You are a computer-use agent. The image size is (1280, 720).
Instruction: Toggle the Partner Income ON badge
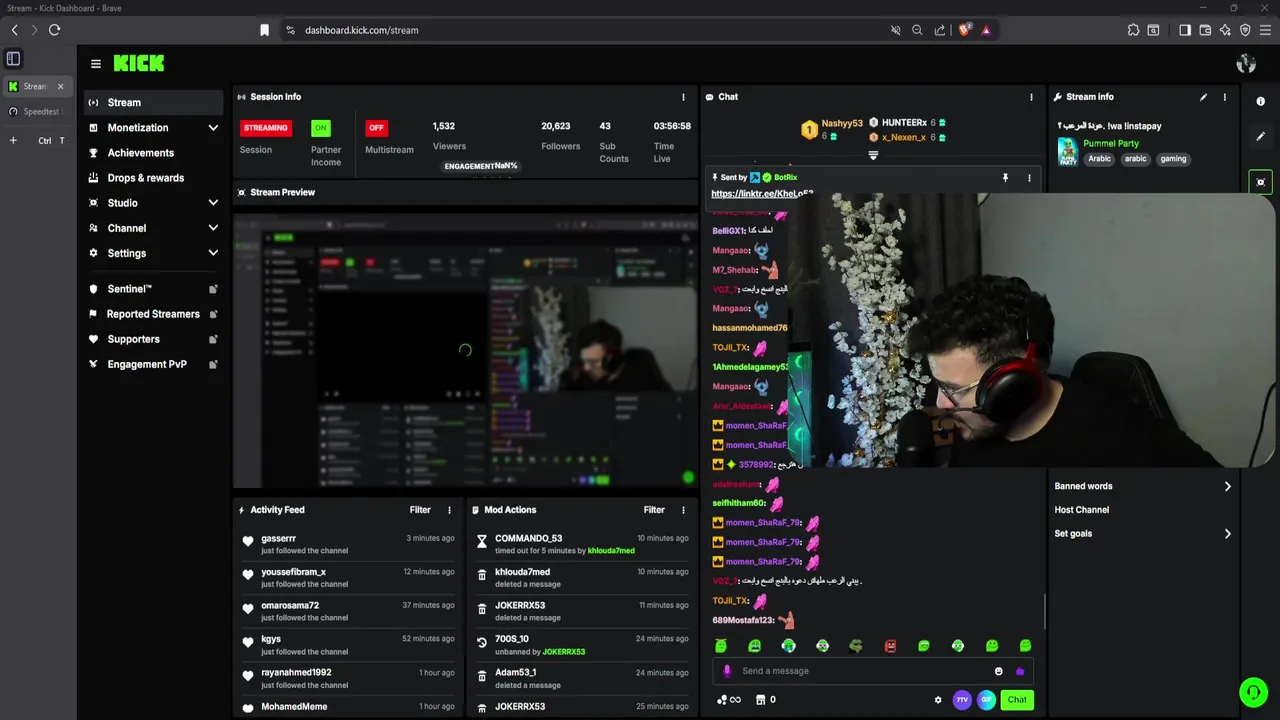(320, 128)
